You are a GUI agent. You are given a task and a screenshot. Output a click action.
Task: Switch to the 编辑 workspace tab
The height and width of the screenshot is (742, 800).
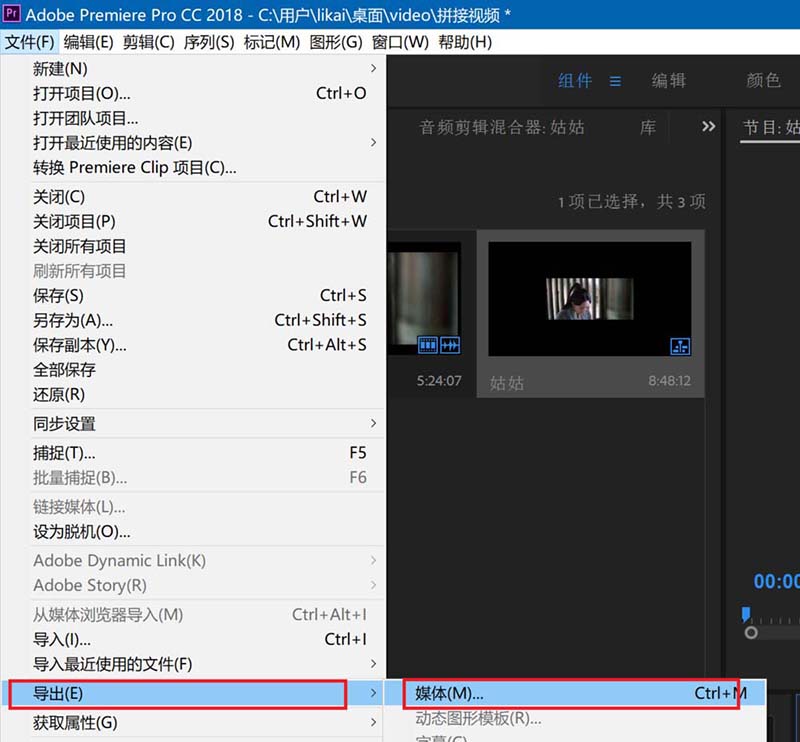point(668,81)
